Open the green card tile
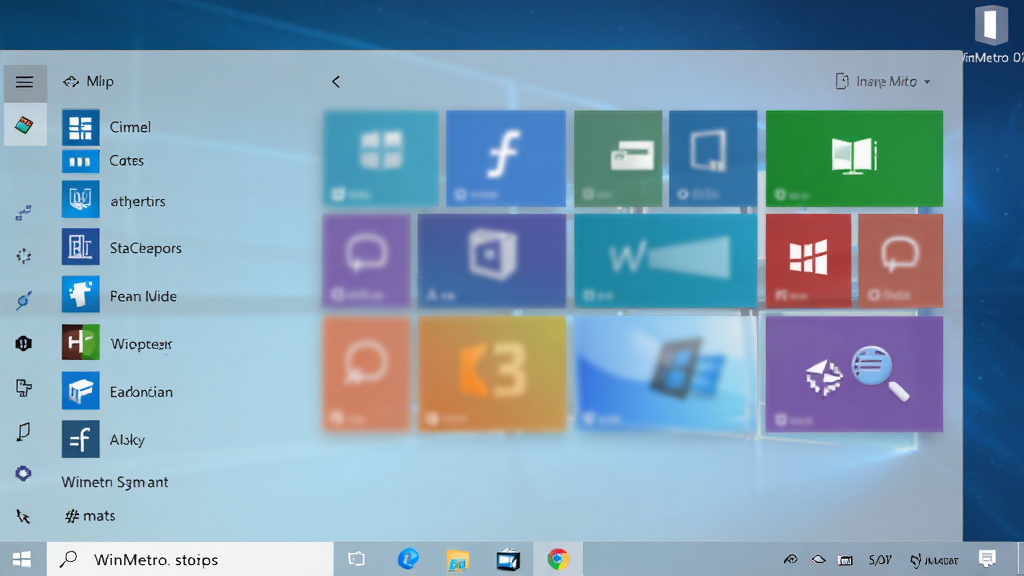Image resolution: width=1024 pixels, height=576 pixels. [618, 159]
